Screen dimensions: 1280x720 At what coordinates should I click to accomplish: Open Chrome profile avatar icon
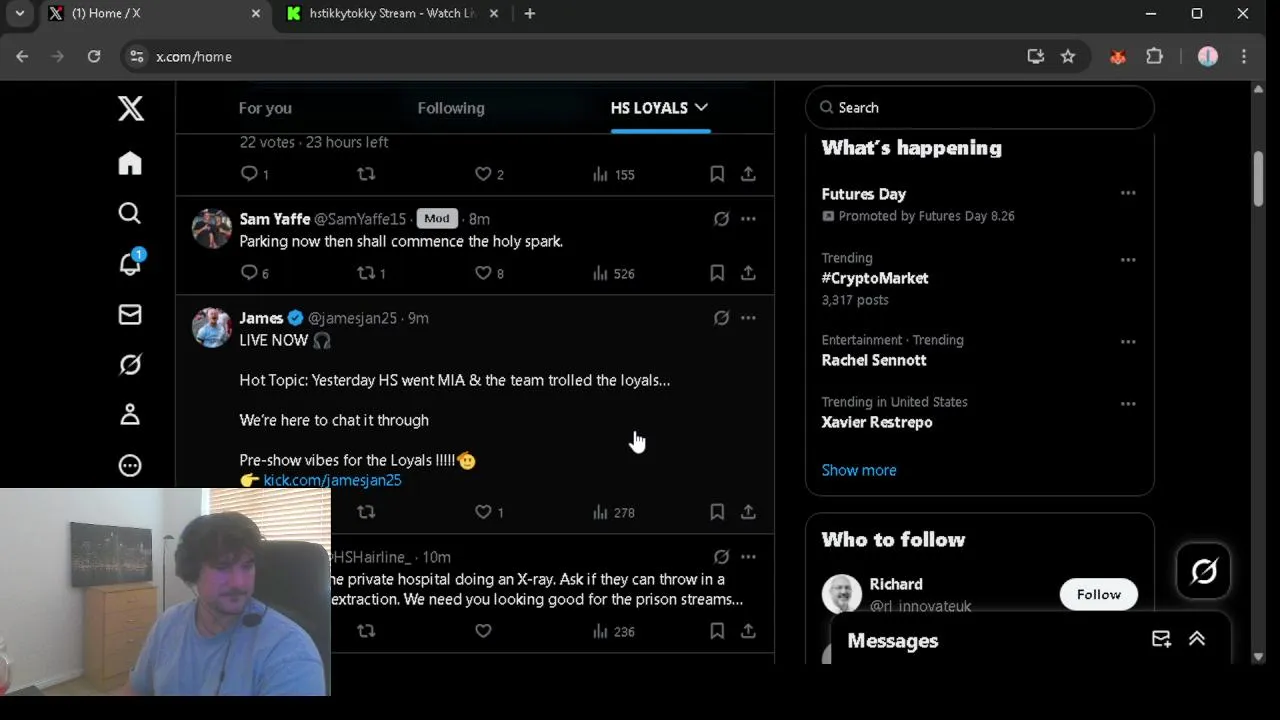tap(1208, 57)
